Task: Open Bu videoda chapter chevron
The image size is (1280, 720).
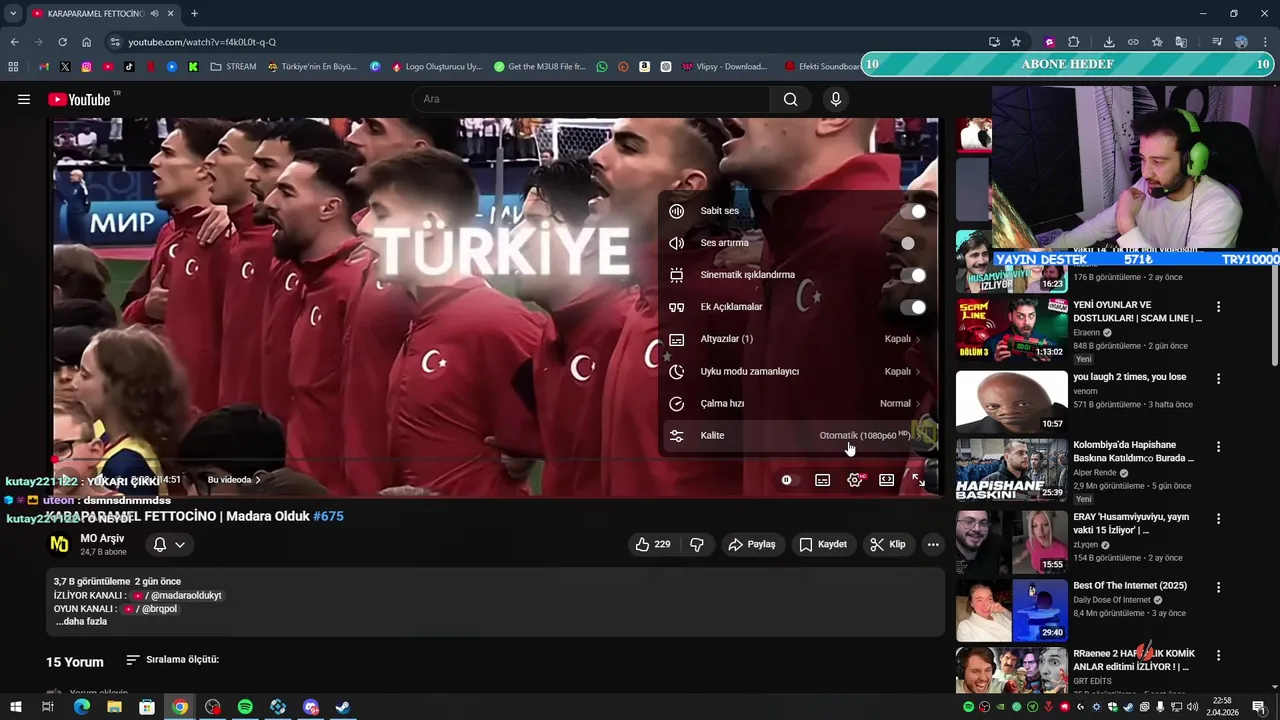Action: coord(257,480)
